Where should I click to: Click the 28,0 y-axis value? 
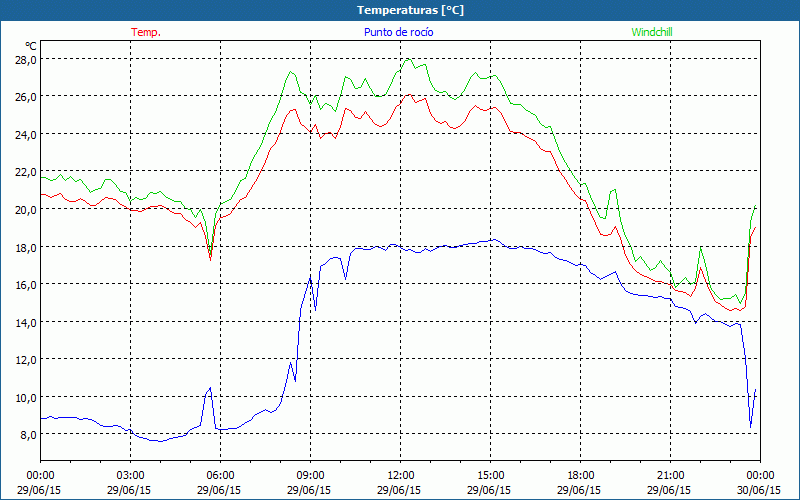coord(26,60)
